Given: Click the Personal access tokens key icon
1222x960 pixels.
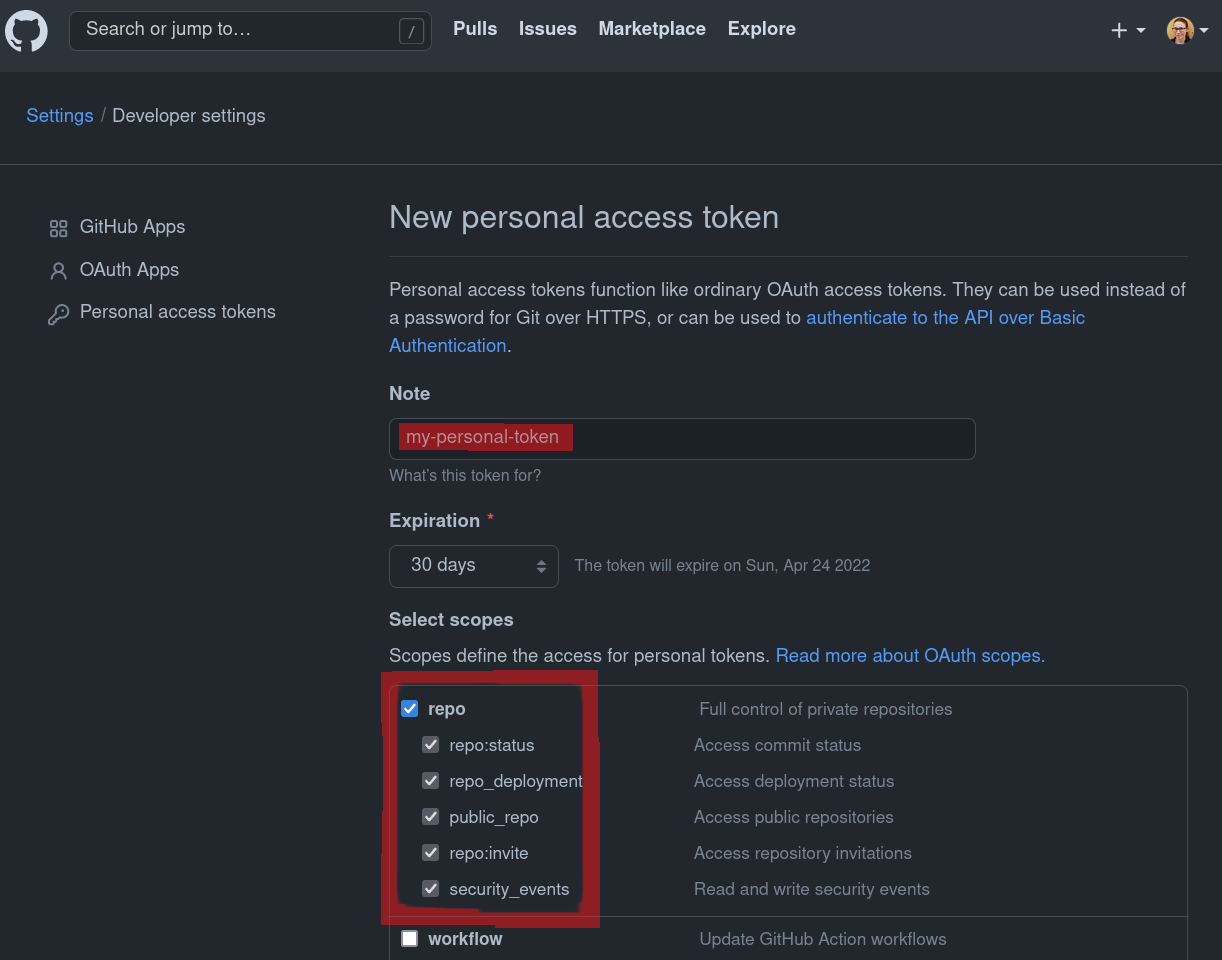Looking at the screenshot, I should [x=58, y=314].
